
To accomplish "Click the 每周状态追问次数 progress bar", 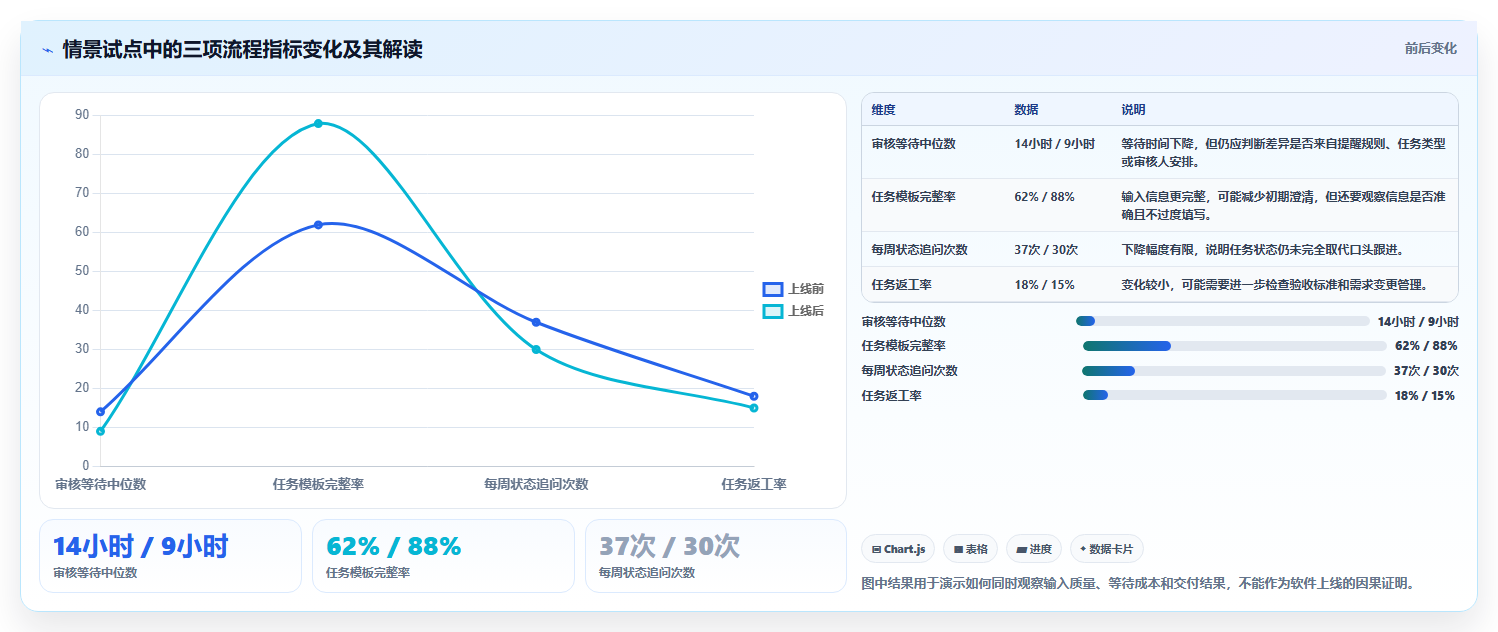I will (x=1234, y=371).
